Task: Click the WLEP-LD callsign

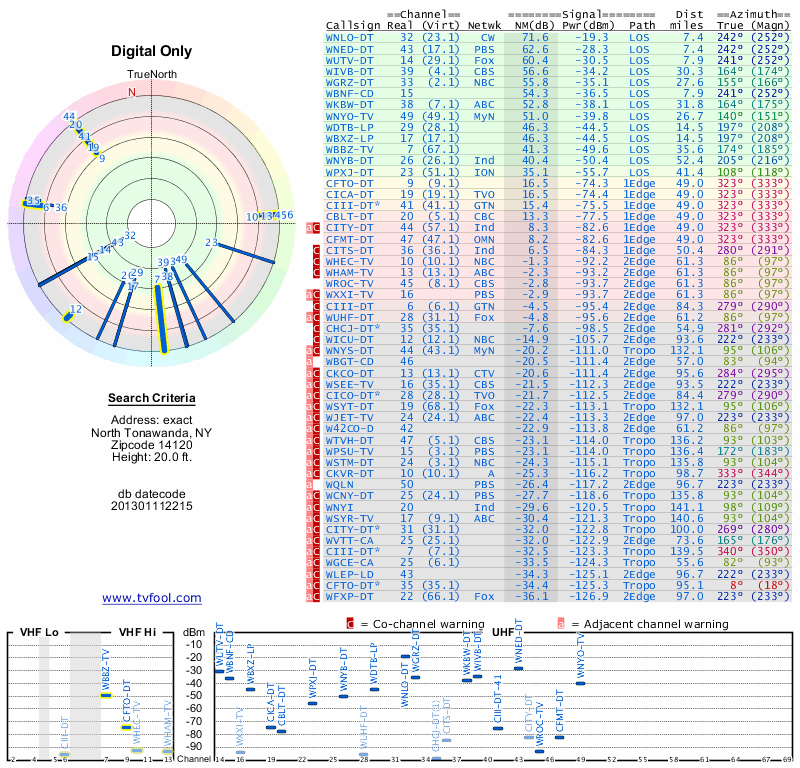Action: pos(349,574)
